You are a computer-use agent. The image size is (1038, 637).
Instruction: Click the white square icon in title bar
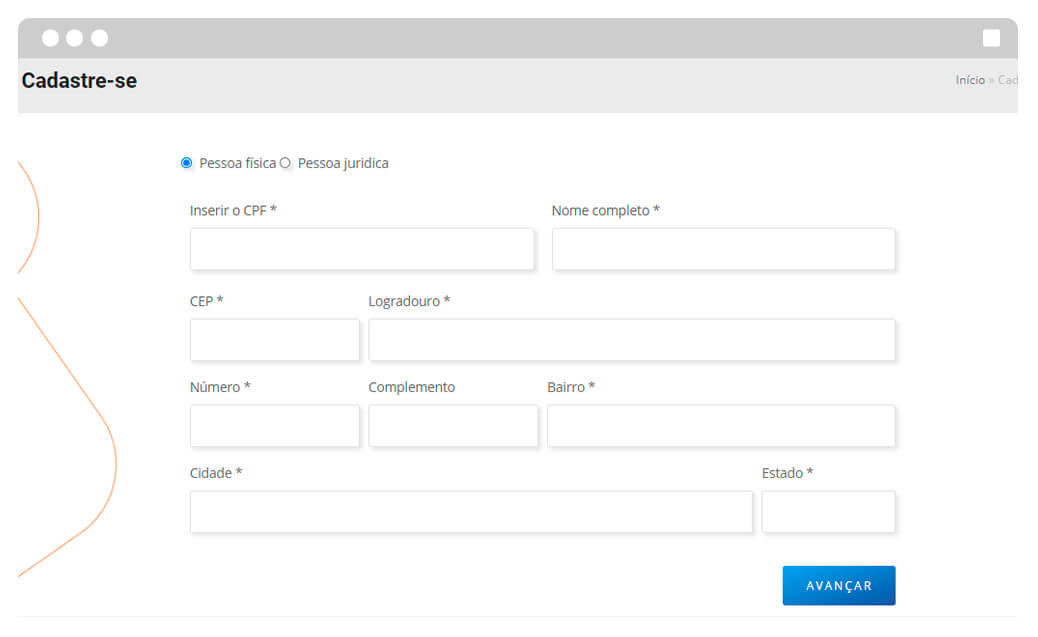click(x=991, y=38)
